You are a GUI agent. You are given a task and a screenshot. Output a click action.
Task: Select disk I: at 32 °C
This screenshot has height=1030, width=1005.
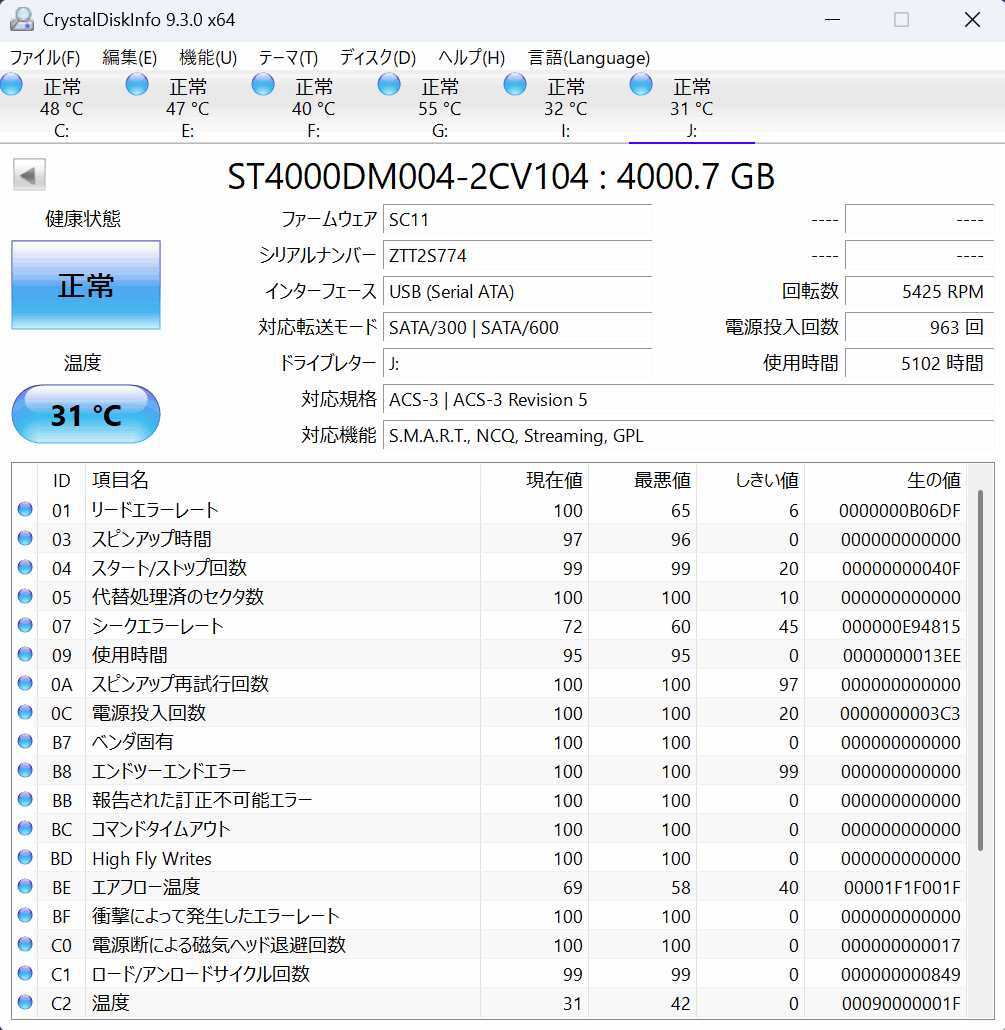(x=566, y=106)
